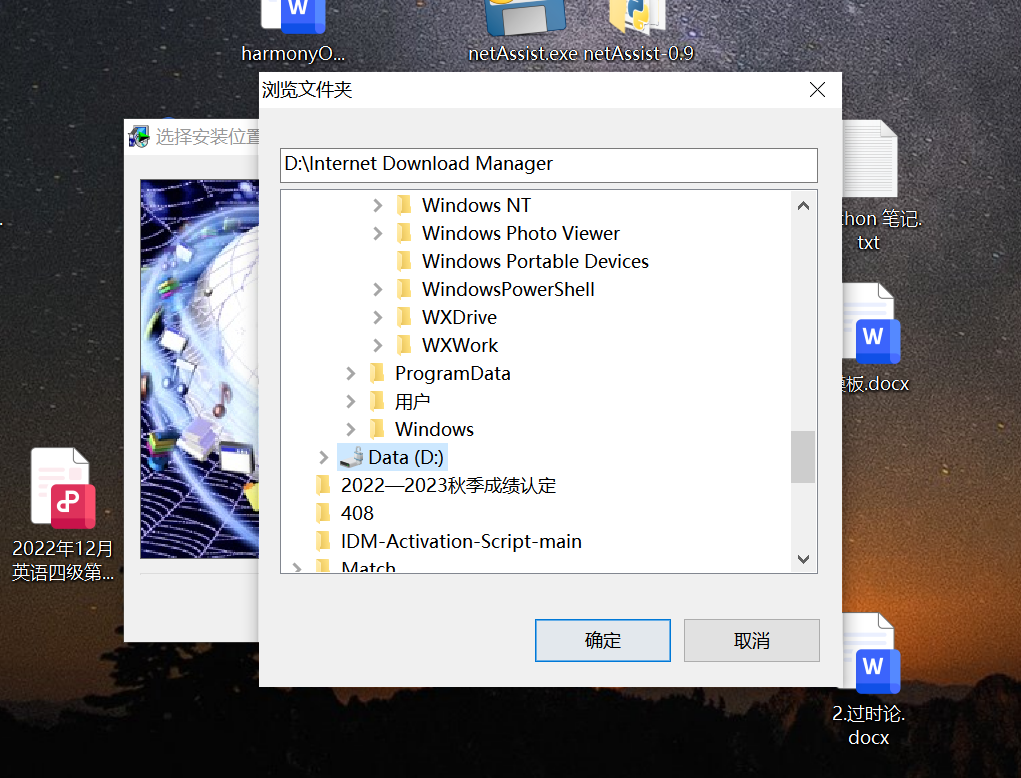This screenshot has width=1021, height=778.
Task: Select the WXDrive folder name
Action: (459, 318)
